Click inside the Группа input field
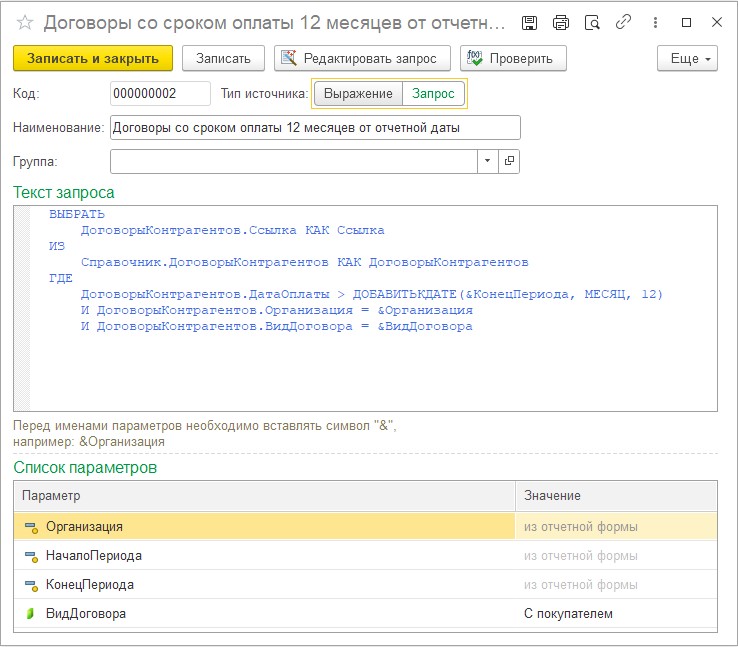This screenshot has width=738, height=647. (x=294, y=161)
